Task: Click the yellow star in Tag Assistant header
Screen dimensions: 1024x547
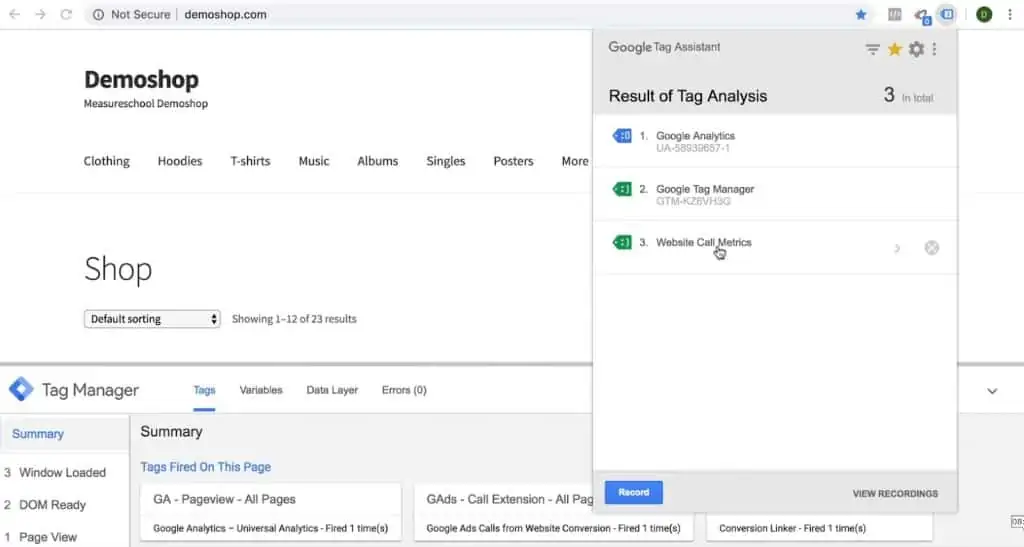Action: [895, 49]
